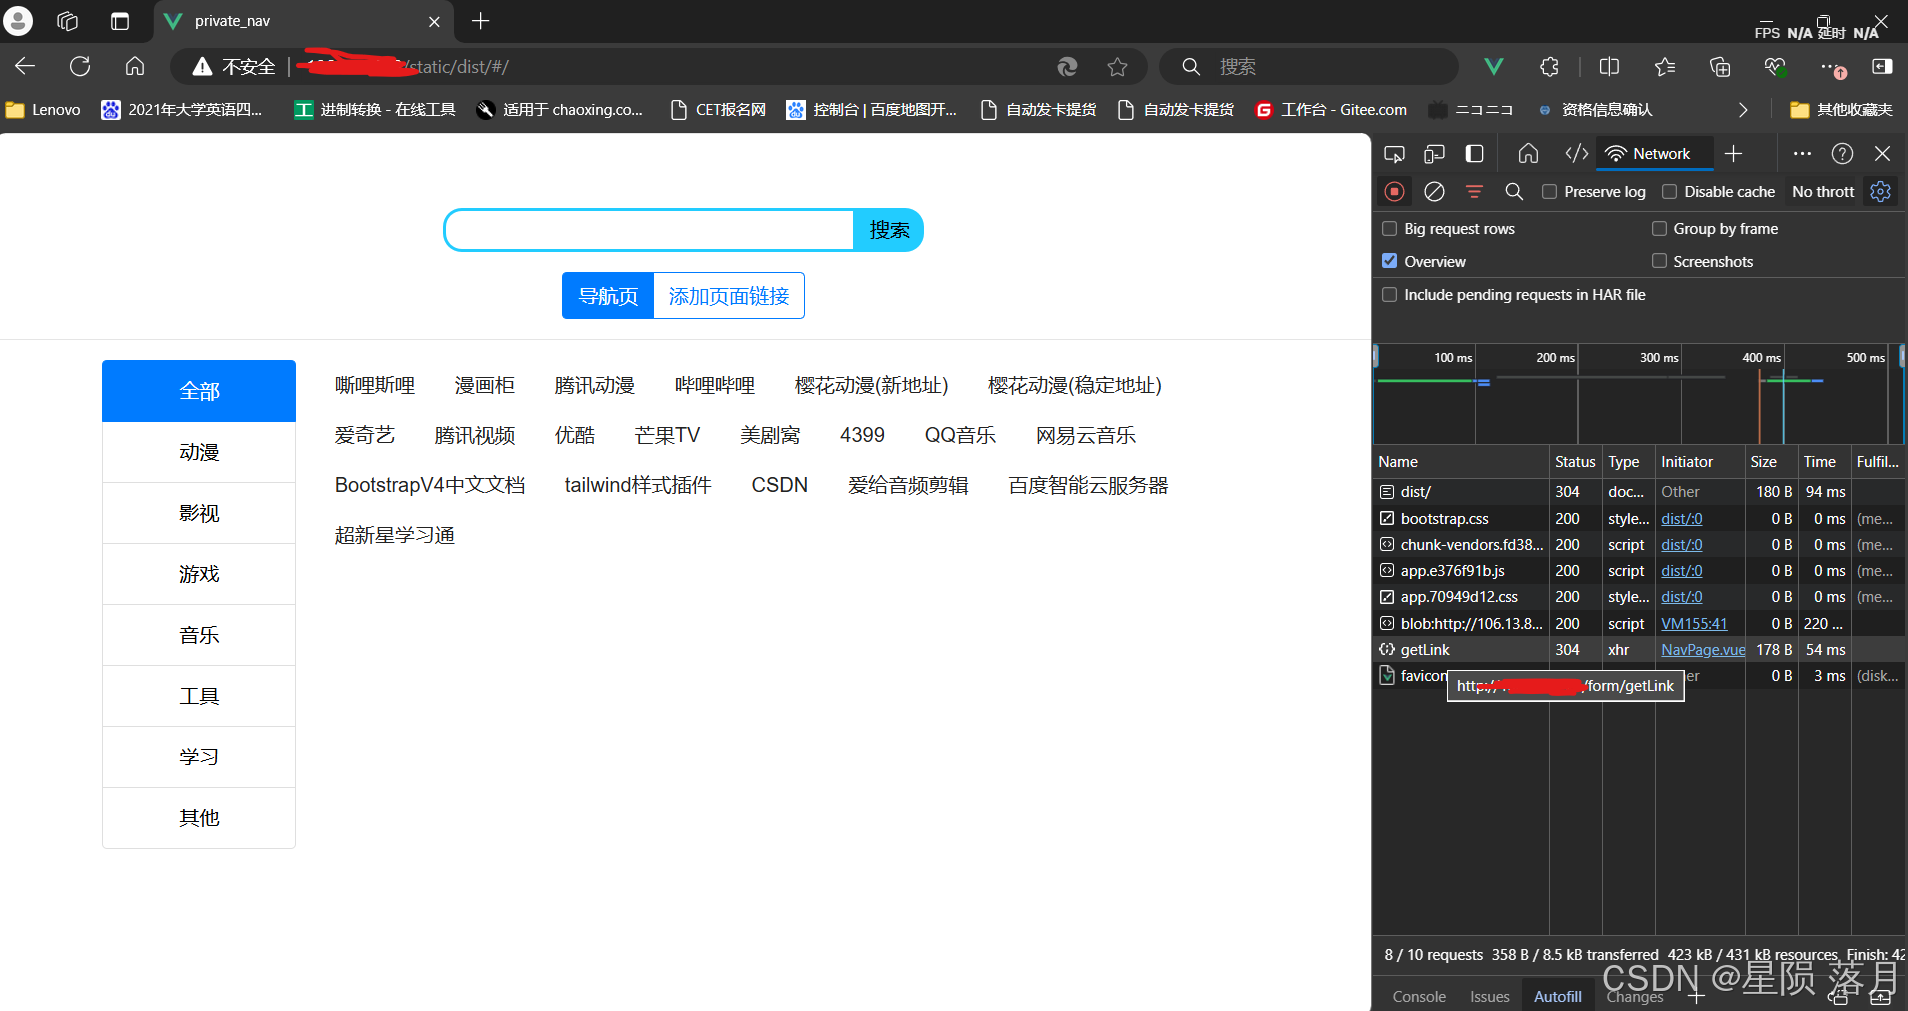Click the bookmark star in address bar
This screenshot has height=1011, width=1908.
point(1117,67)
